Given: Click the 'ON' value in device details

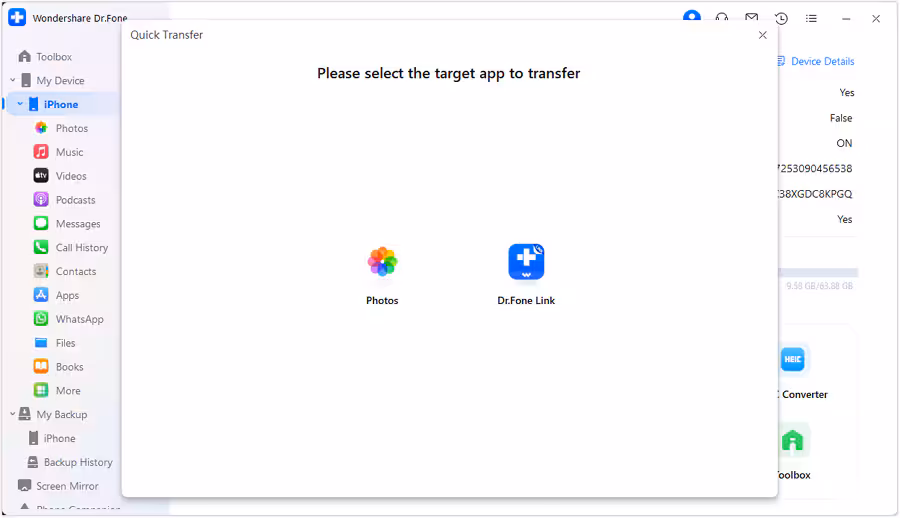Looking at the screenshot, I should coord(844,143).
